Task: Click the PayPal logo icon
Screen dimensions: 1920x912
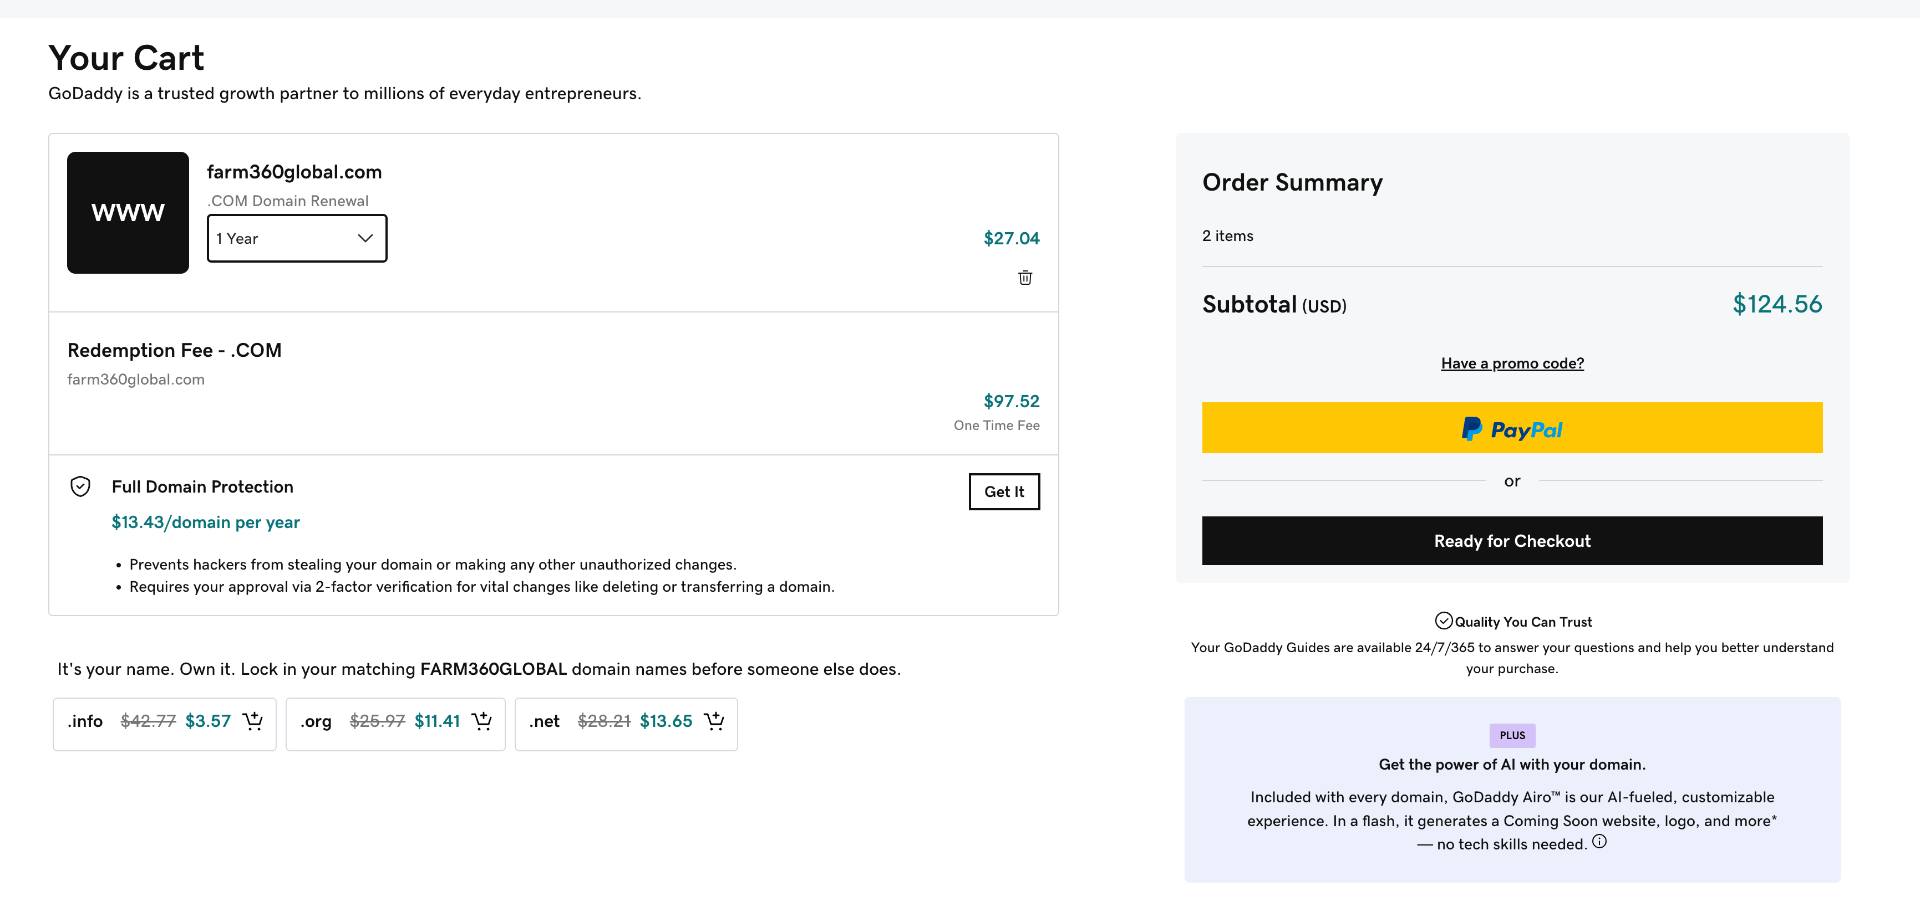Action: pos(1471,429)
